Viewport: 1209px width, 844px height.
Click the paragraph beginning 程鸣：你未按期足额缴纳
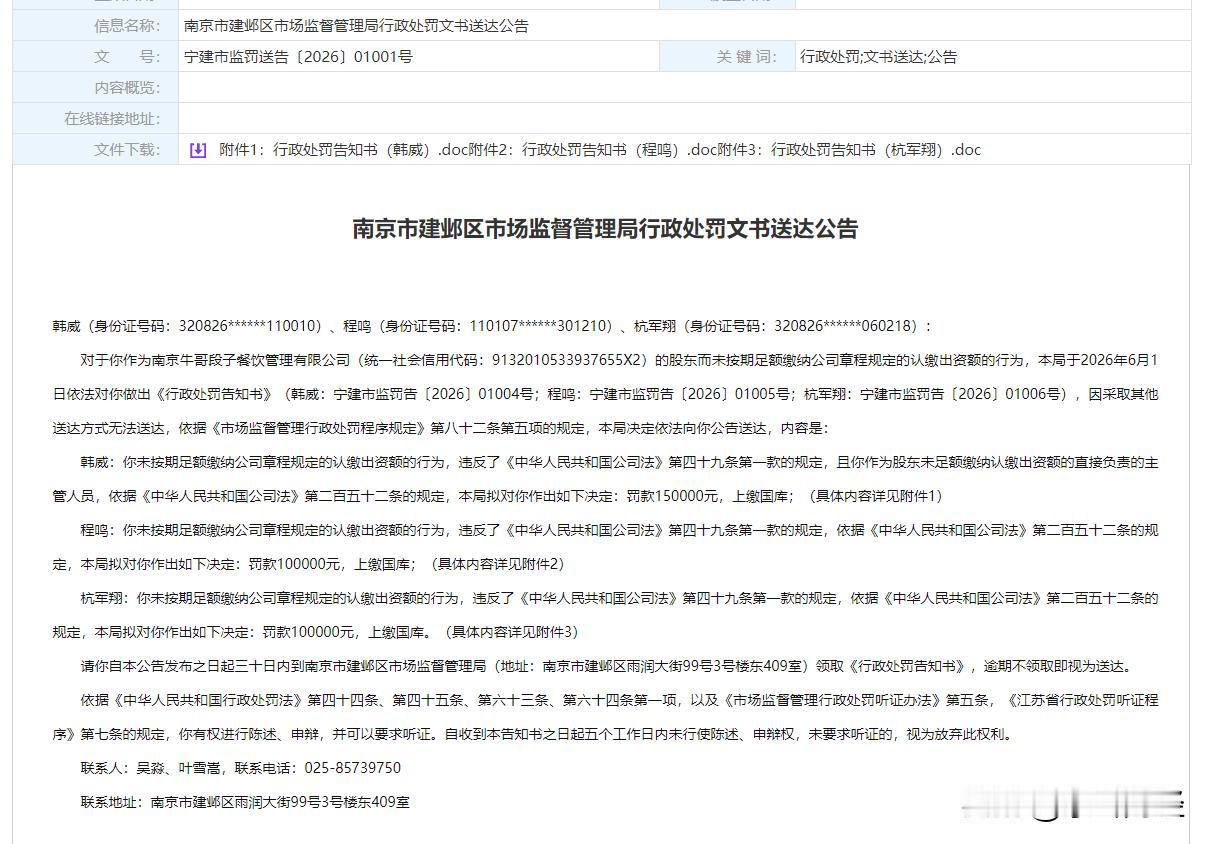[x=605, y=547]
